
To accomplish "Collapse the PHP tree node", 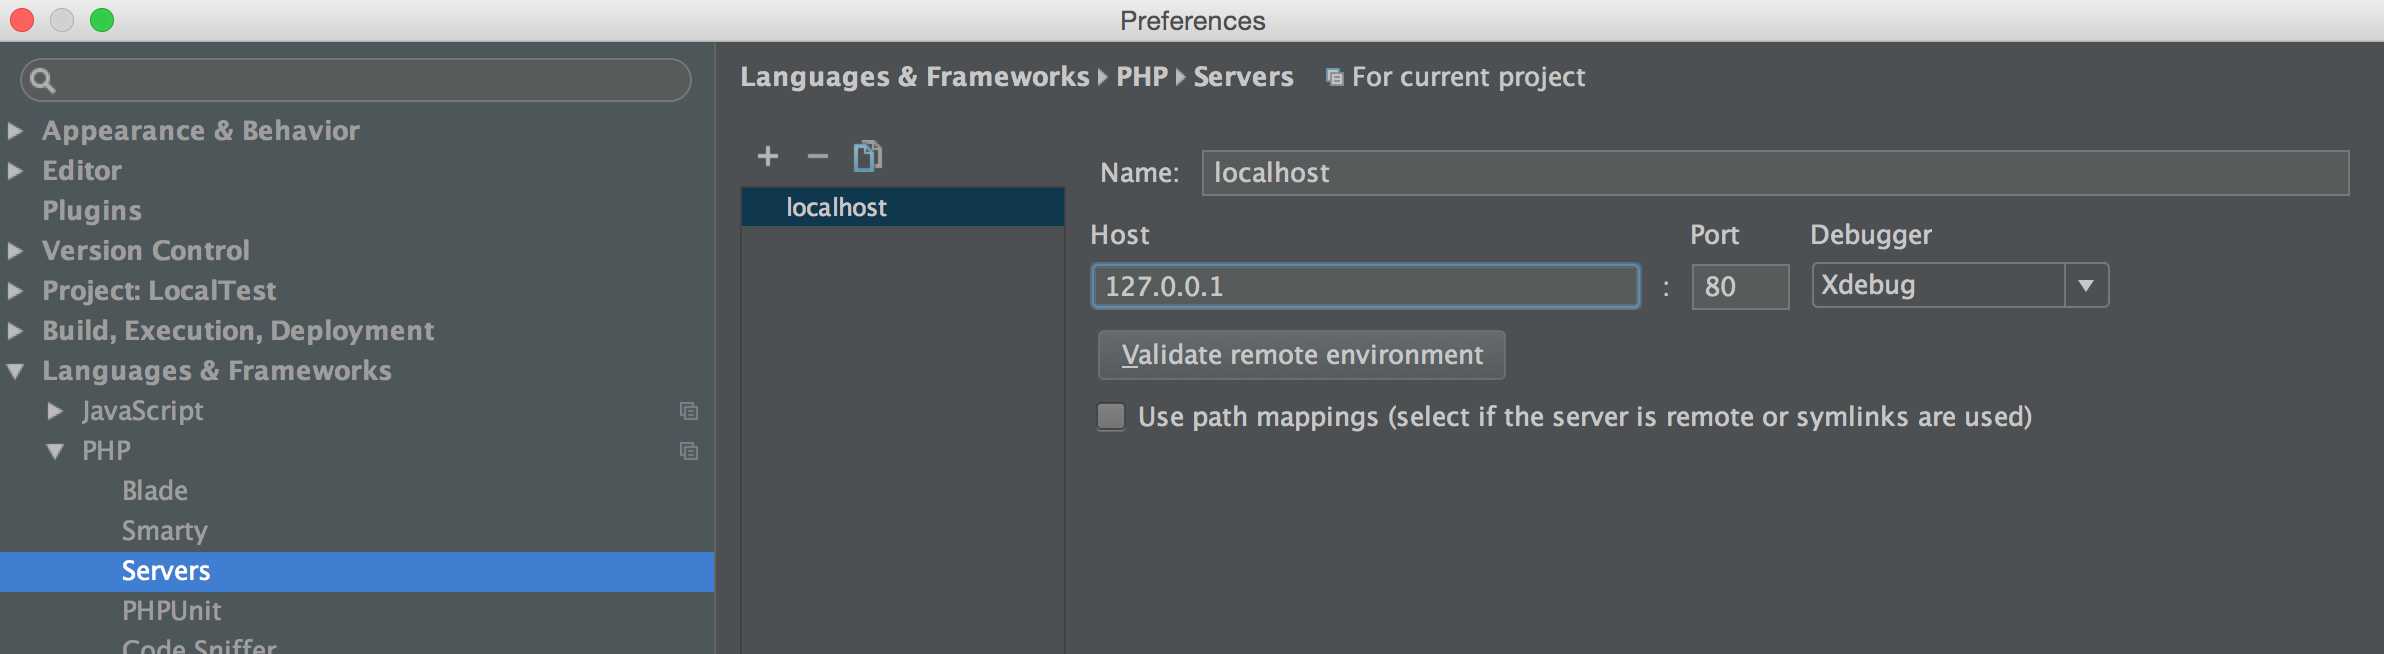I will click(55, 451).
